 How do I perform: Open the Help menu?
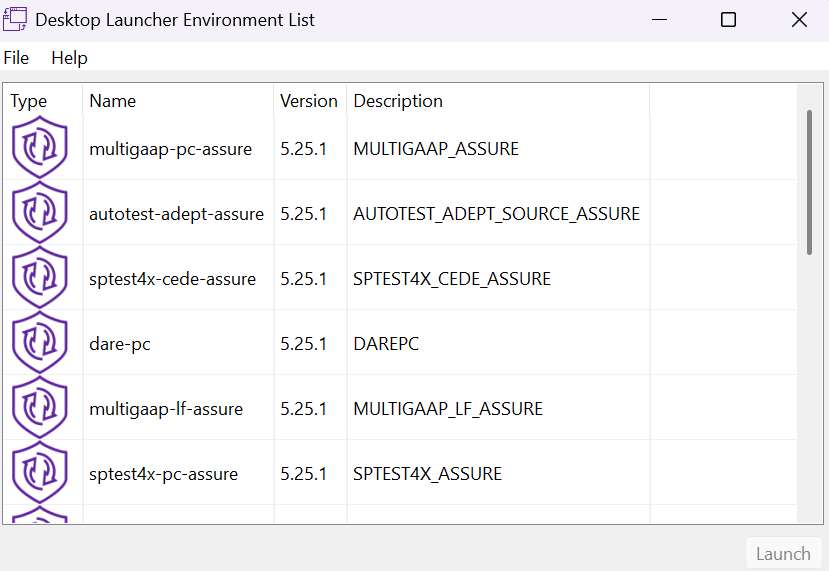tap(69, 58)
